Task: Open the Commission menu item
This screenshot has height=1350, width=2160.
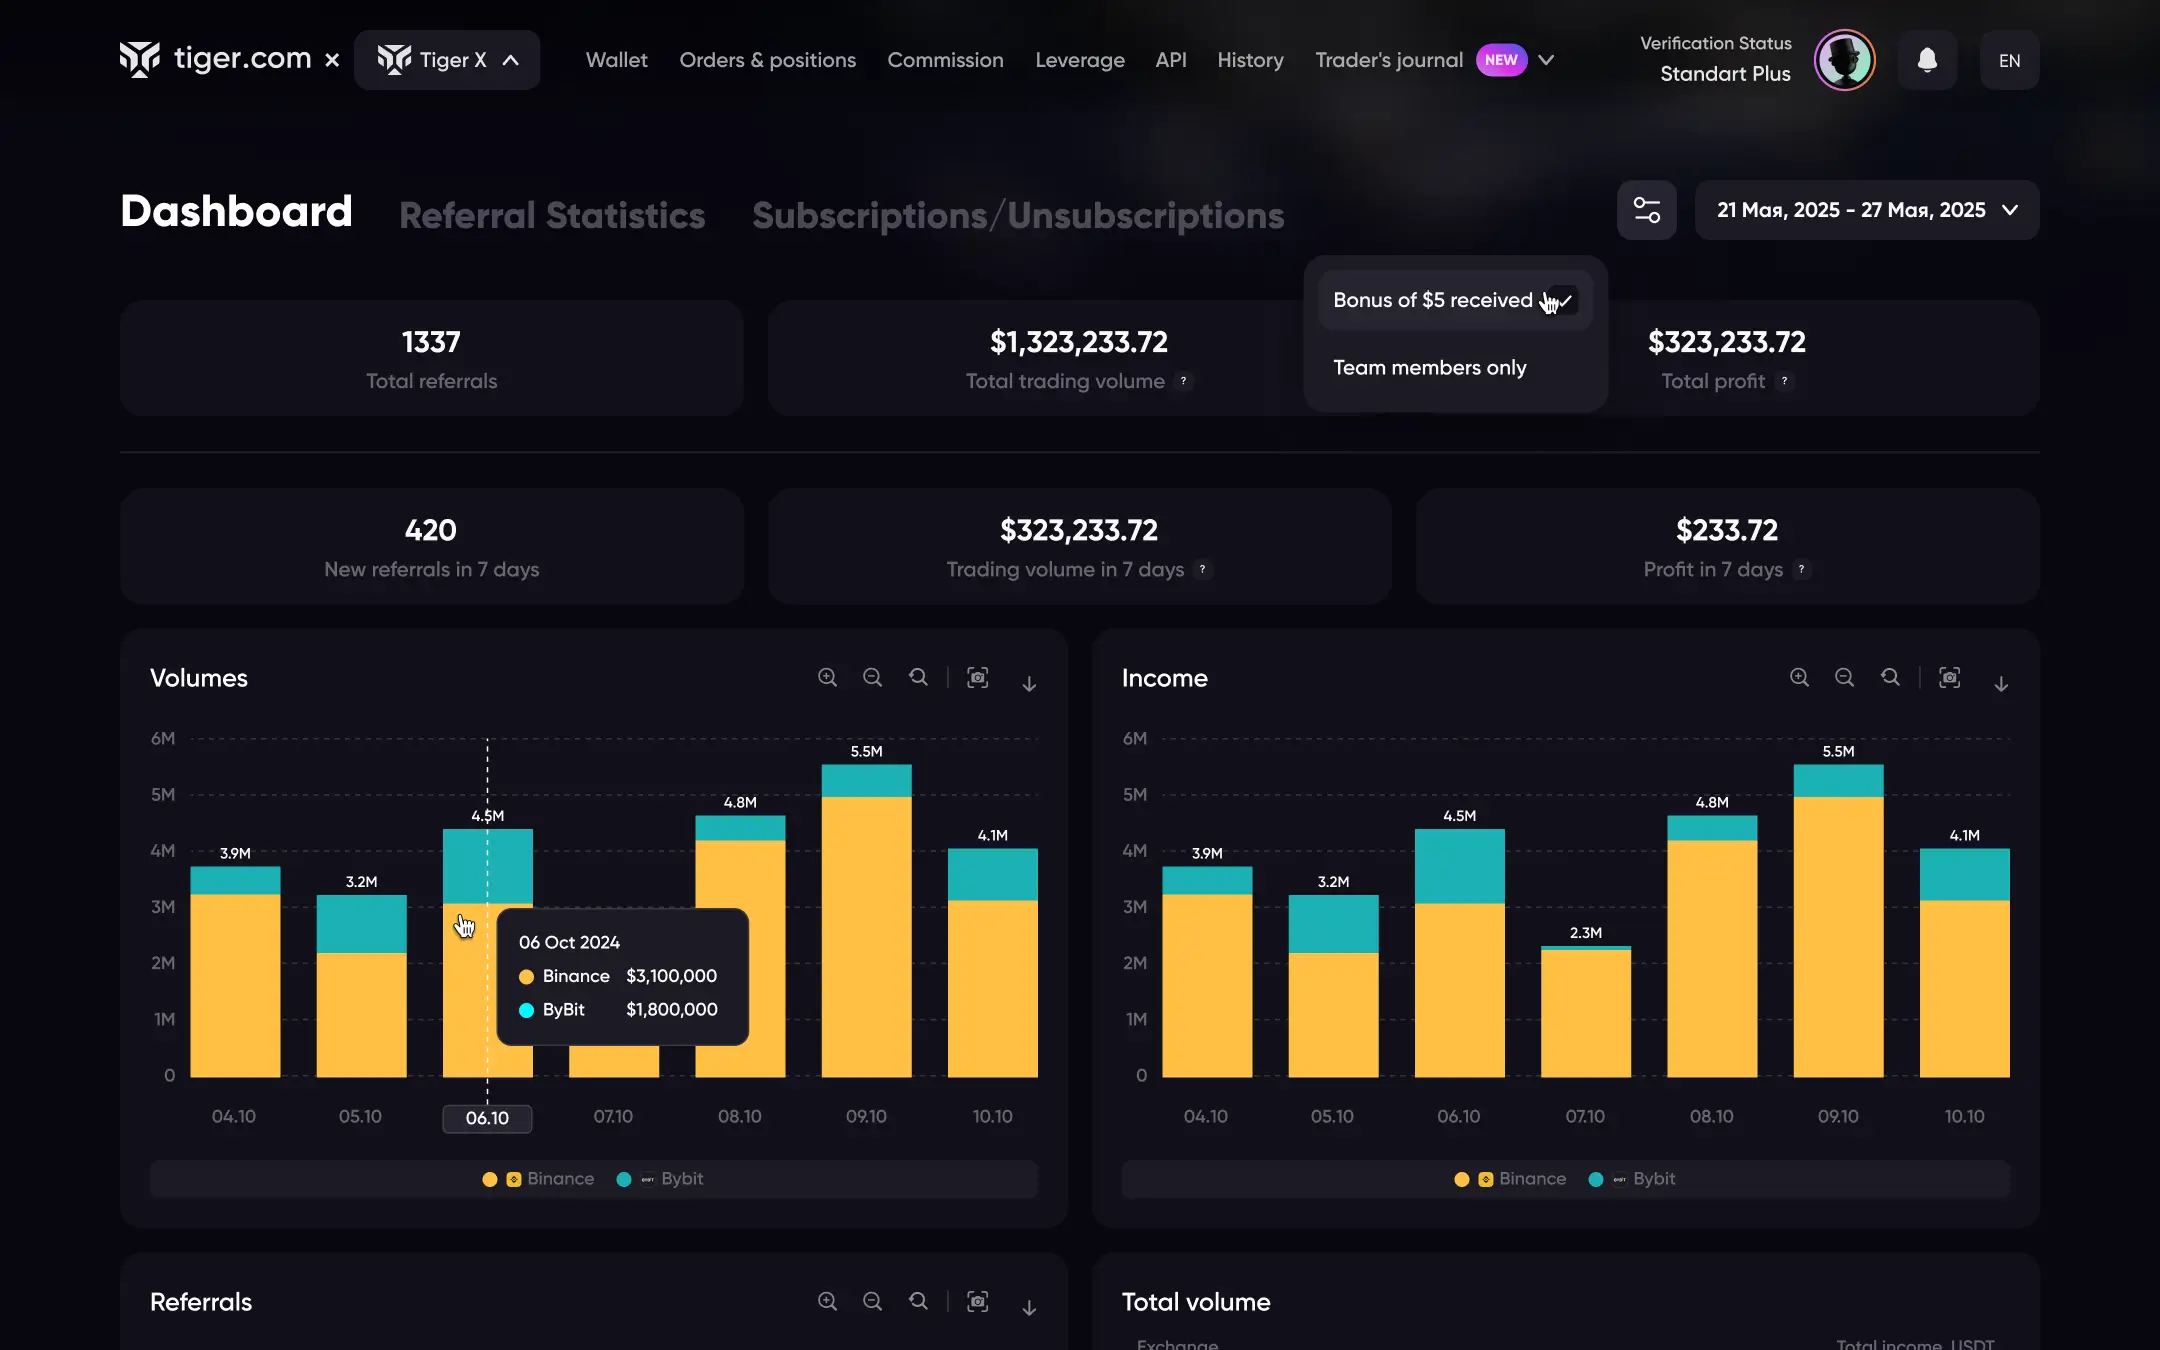Action: click(945, 60)
